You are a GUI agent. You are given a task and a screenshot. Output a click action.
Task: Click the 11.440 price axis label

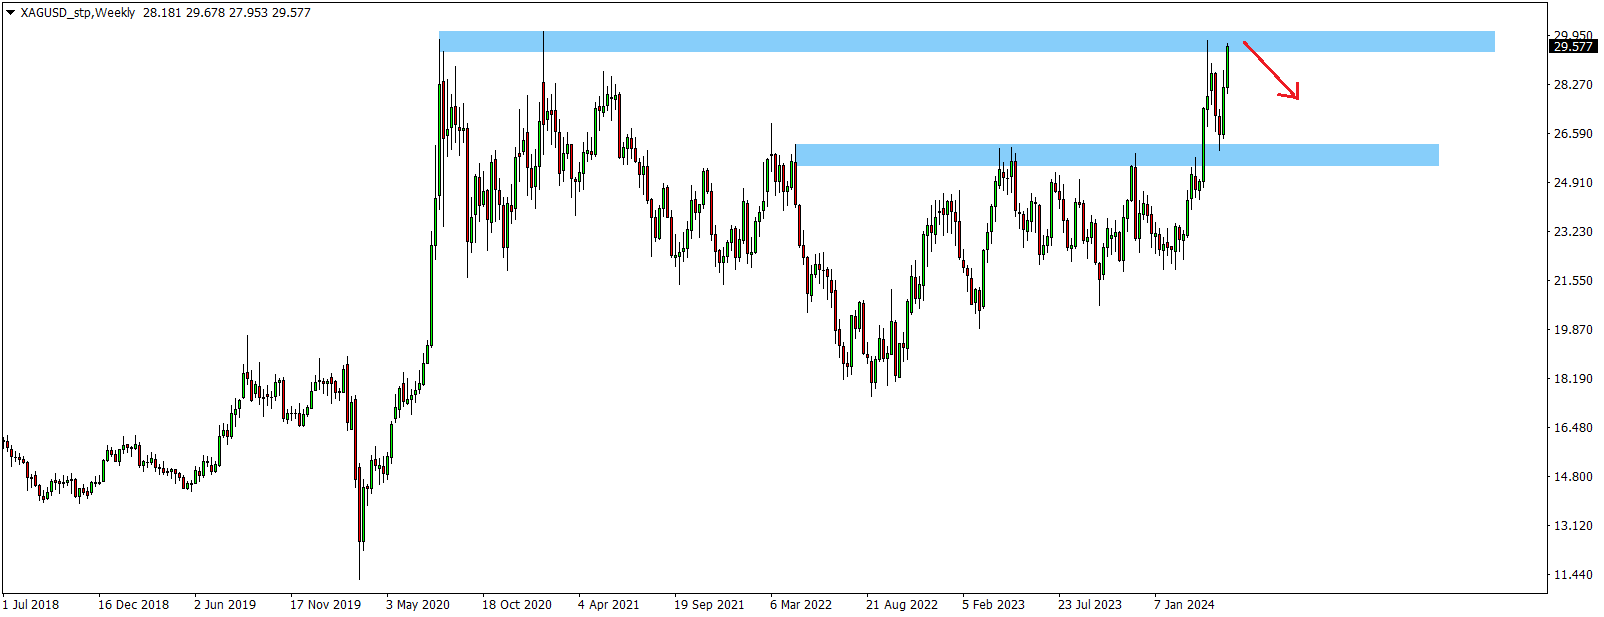[1573, 575]
